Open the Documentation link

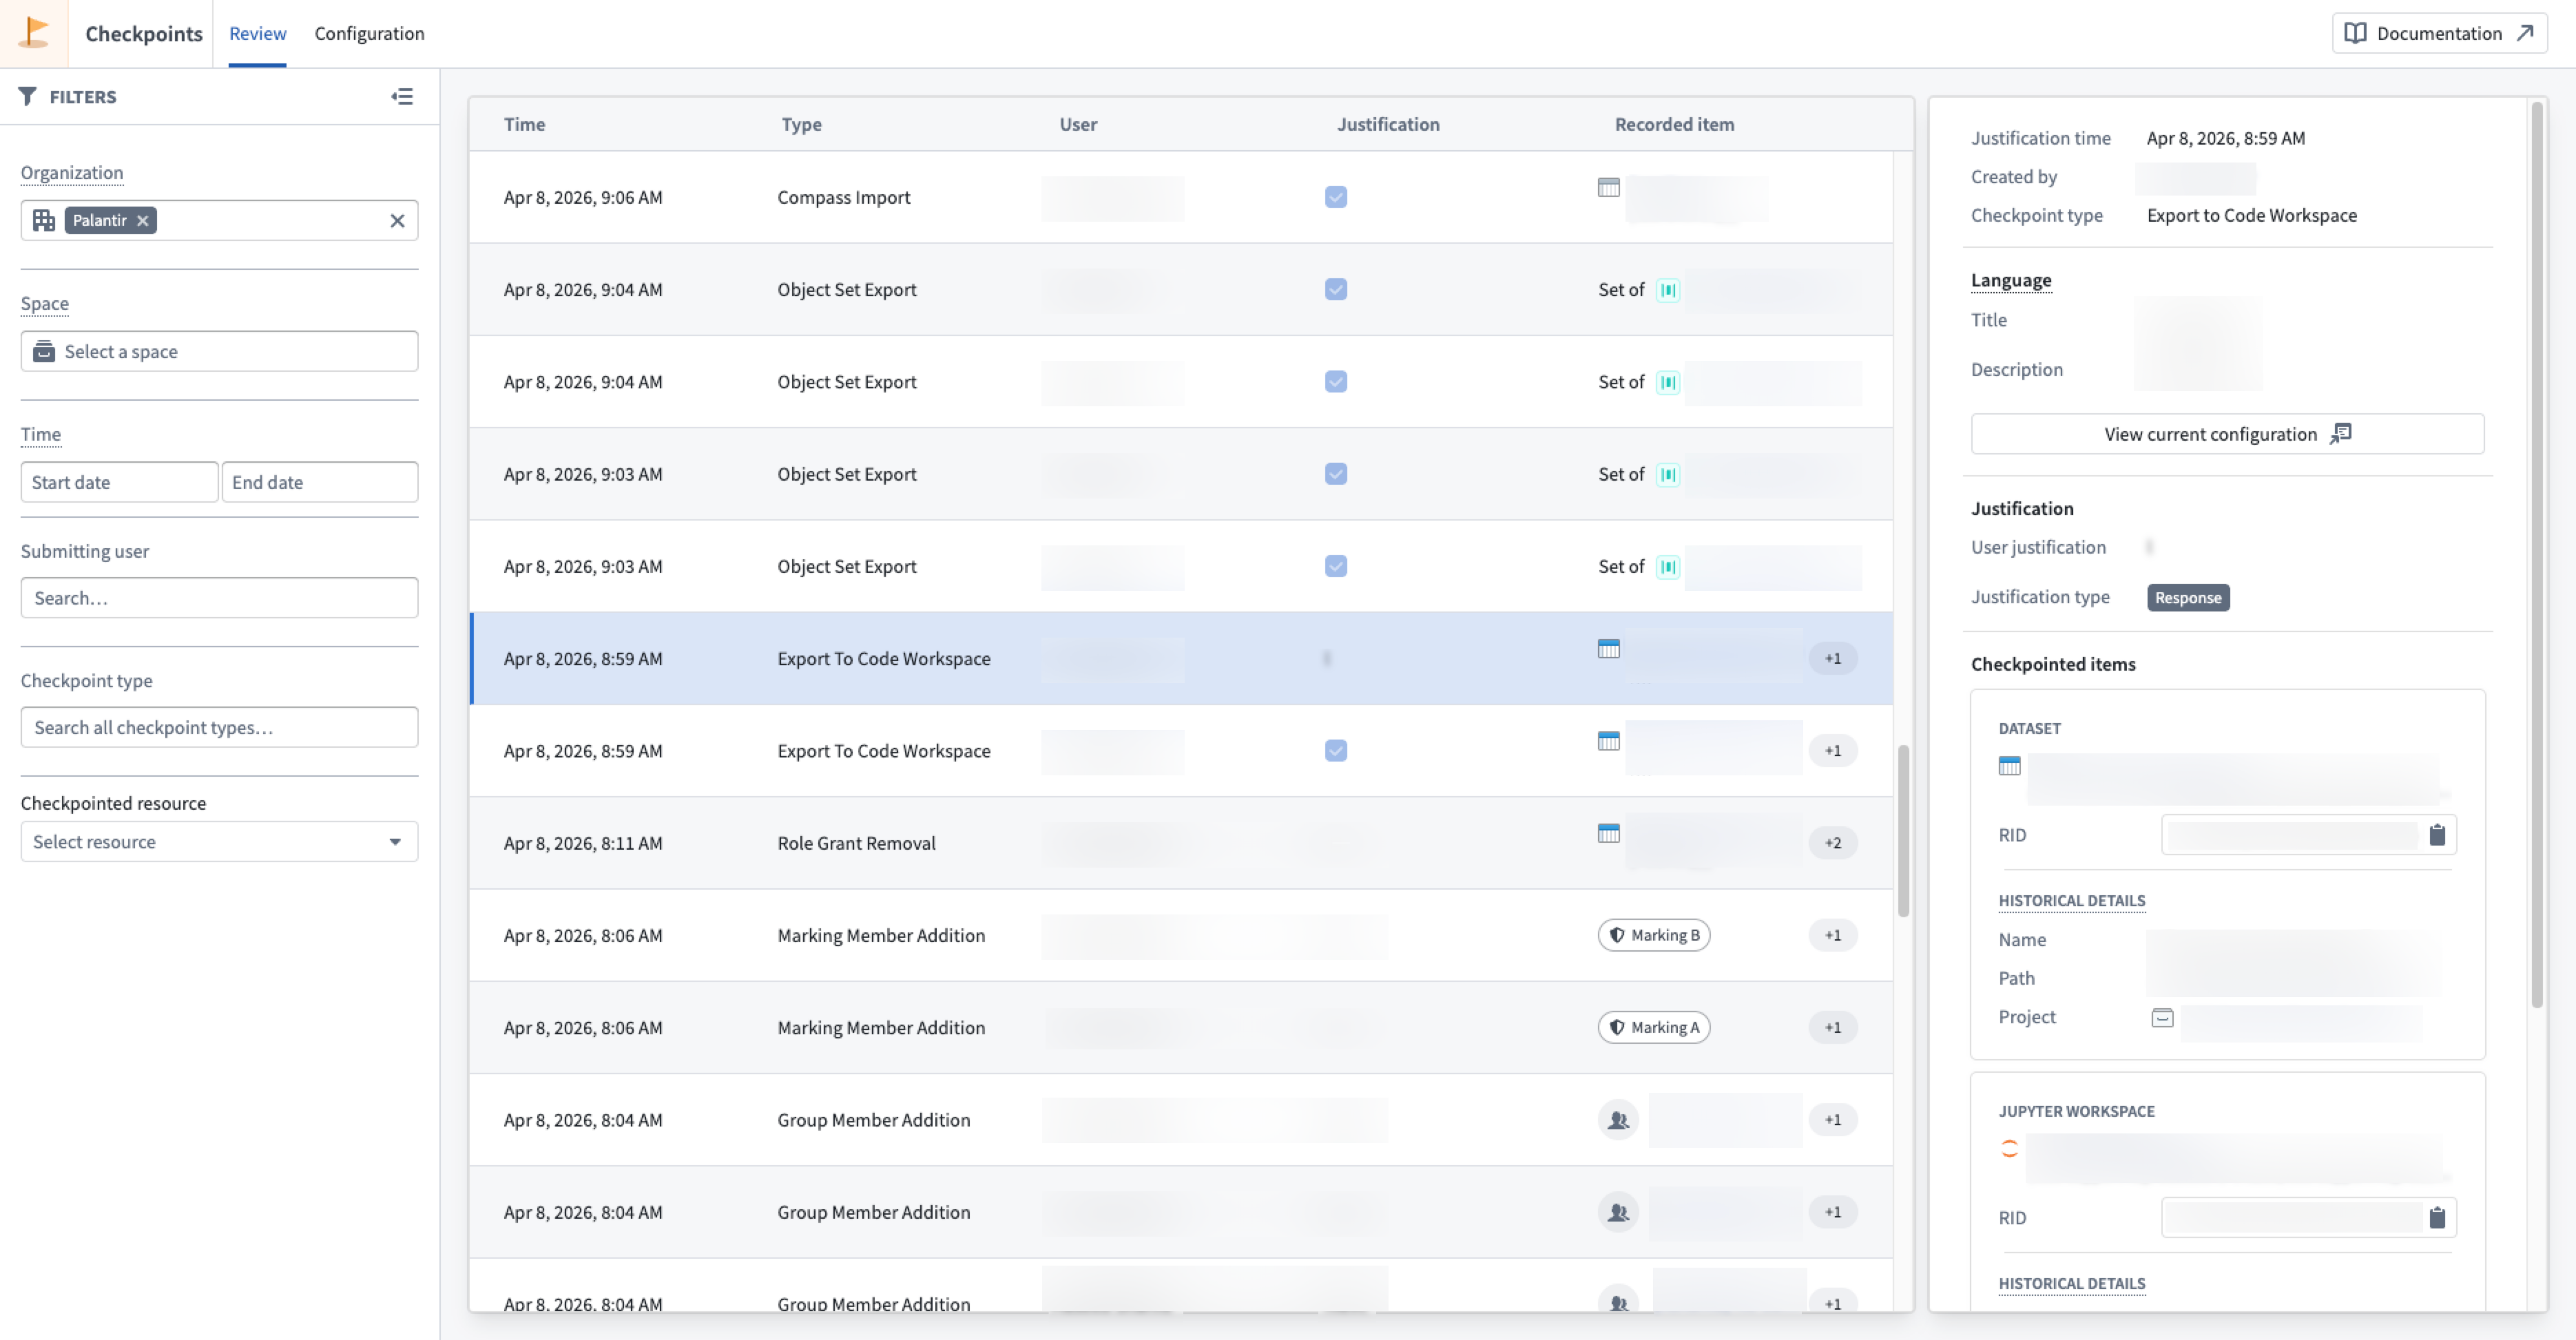2439,33
